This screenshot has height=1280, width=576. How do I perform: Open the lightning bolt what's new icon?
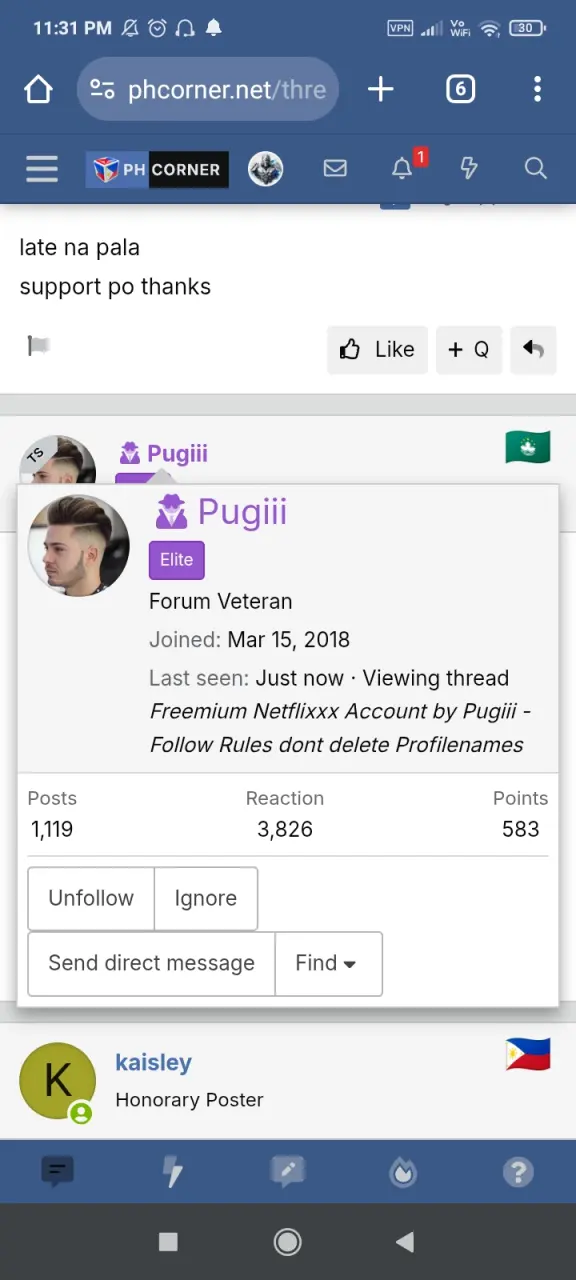tap(469, 169)
